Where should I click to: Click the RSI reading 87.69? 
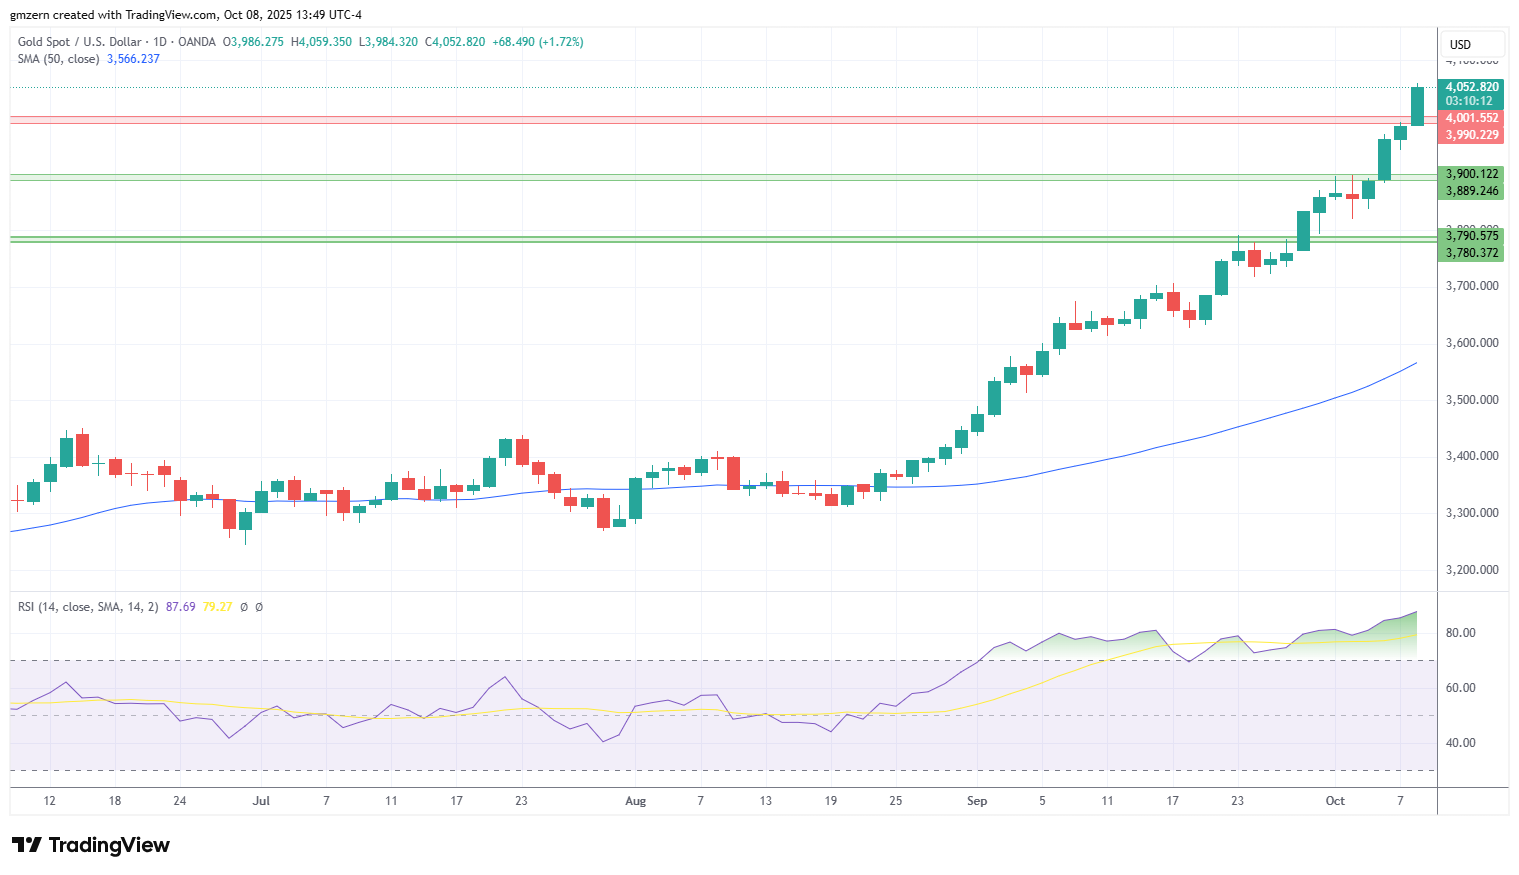[181, 607]
